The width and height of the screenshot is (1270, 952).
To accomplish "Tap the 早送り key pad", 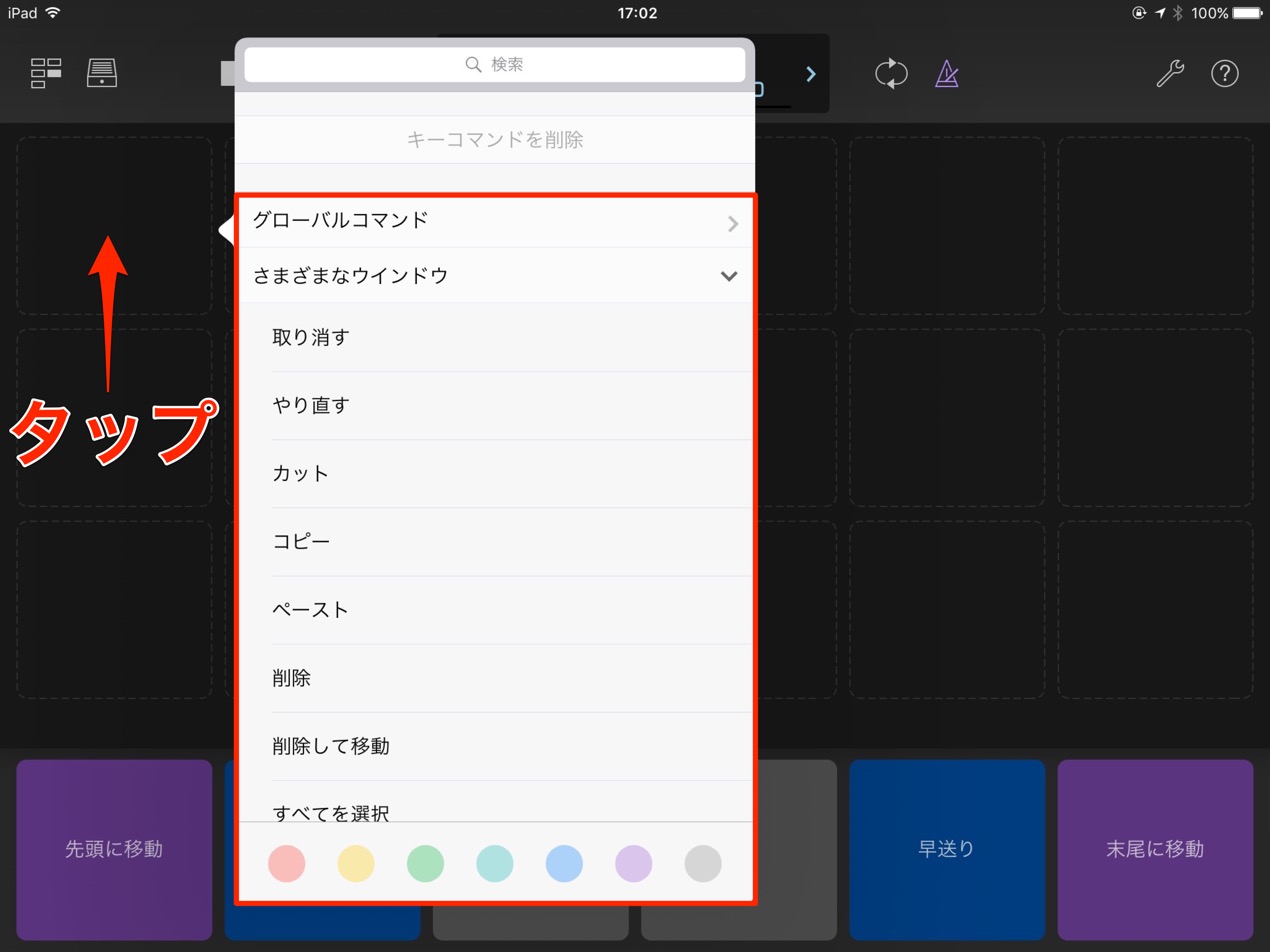I will click(947, 850).
